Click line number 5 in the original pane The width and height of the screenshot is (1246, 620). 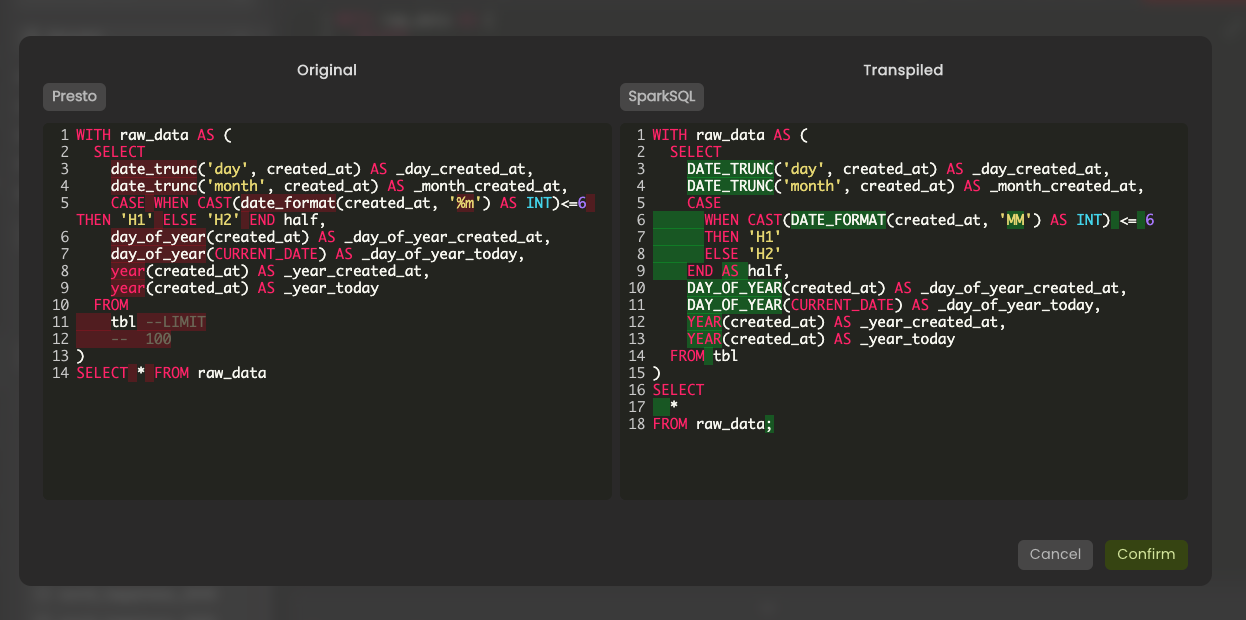(x=64, y=203)
